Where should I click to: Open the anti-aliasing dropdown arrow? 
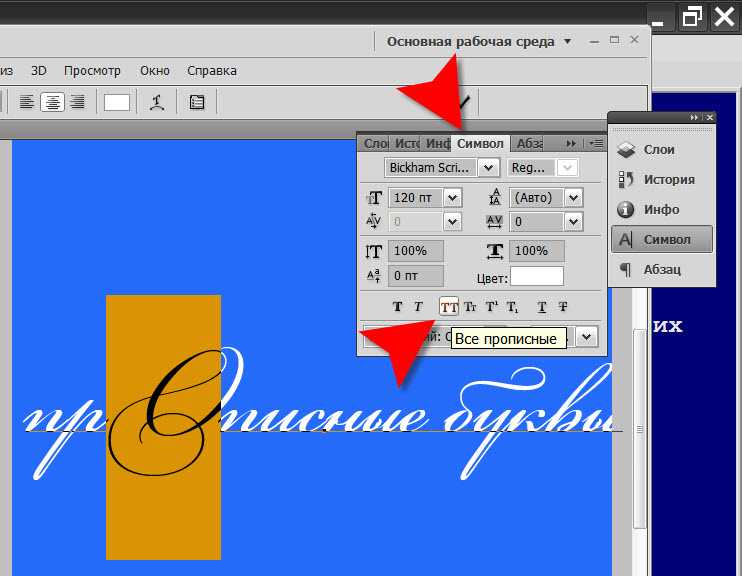(587, 337)
